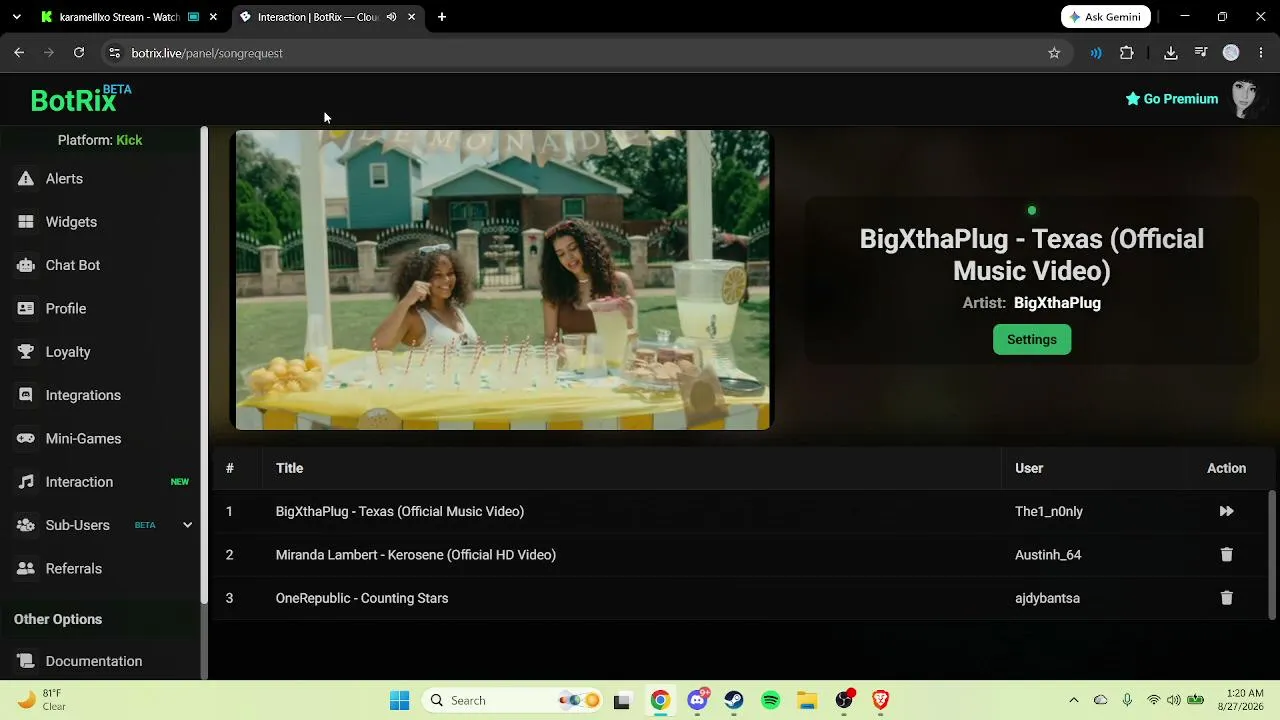1280x720 pixels.
Task: Show hidden system tray icons
Action: coord(1074,701)
